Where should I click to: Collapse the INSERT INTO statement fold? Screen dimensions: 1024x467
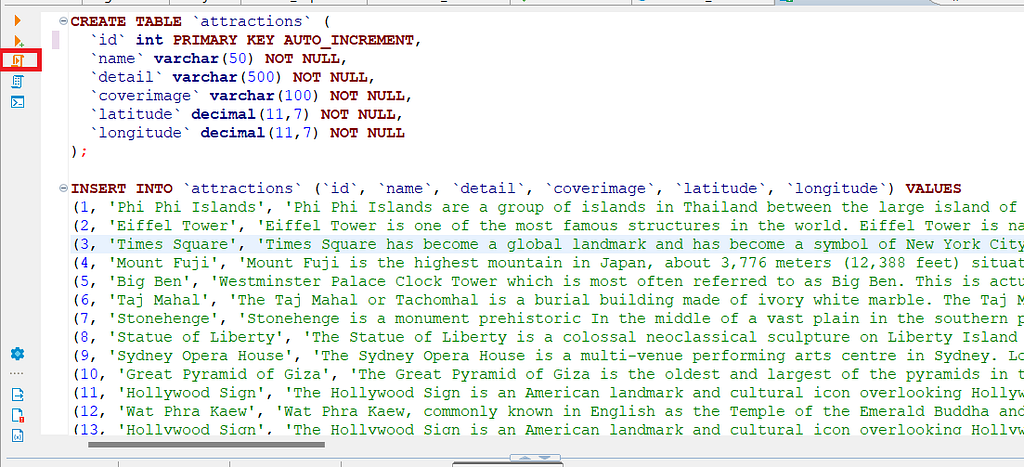(63, 189)
